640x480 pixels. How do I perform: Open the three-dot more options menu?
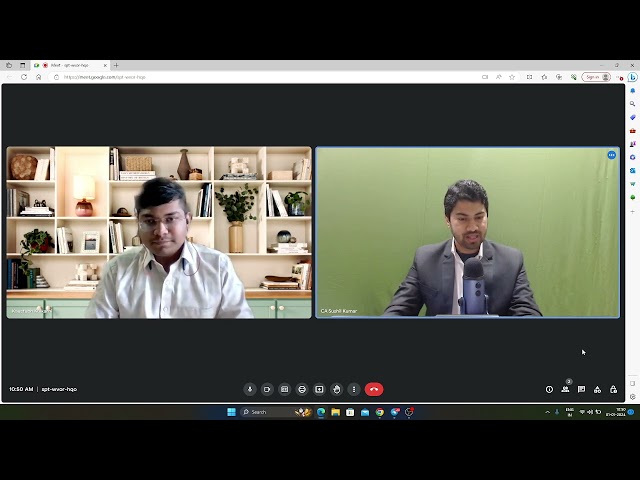[x=354, y=389]
